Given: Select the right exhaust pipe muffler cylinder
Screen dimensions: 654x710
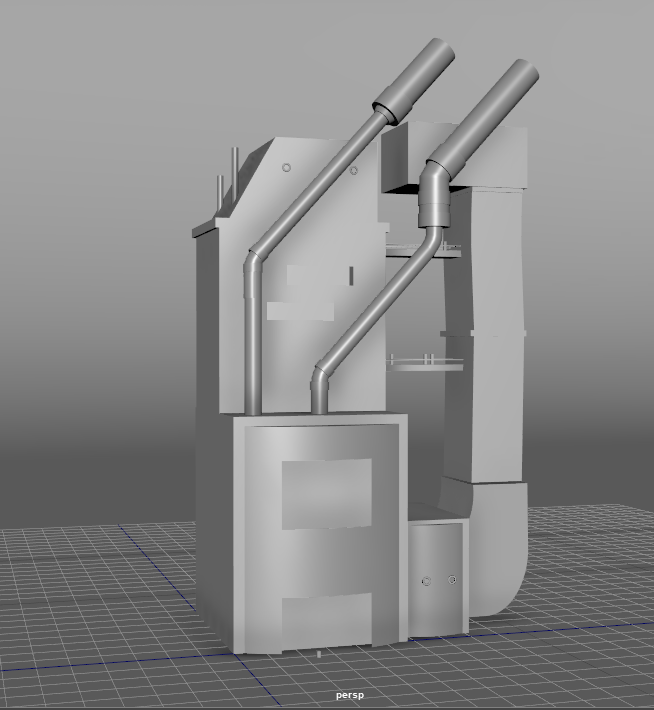Looking at the screenshot, I should (484, 119).
